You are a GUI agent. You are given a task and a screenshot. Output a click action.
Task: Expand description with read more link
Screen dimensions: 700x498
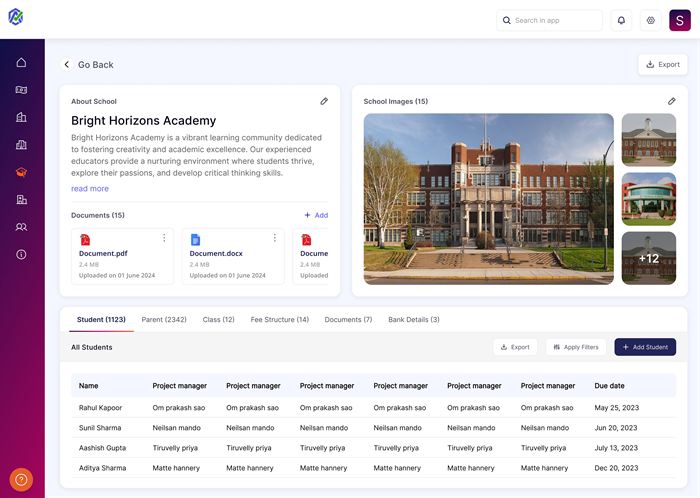pos(90,188)
